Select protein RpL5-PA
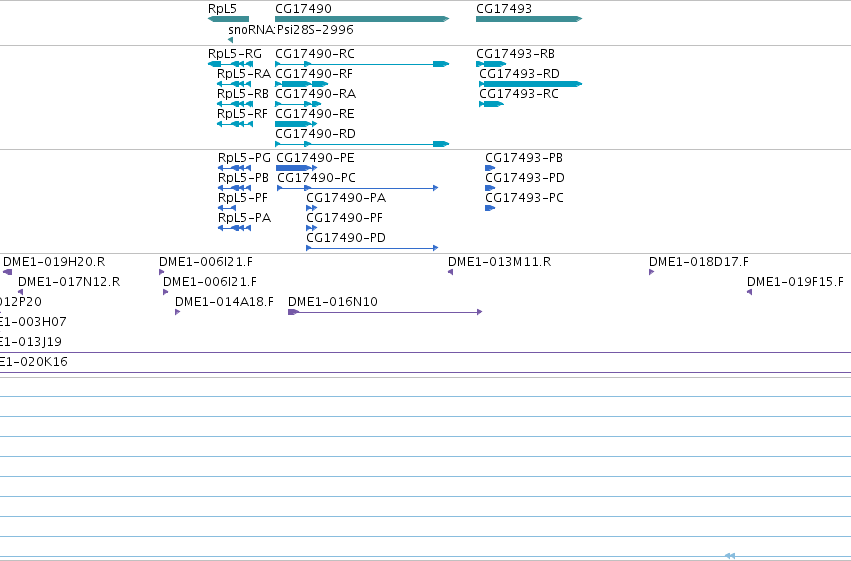This screenshot has height=561, width=851. point(244,218)
